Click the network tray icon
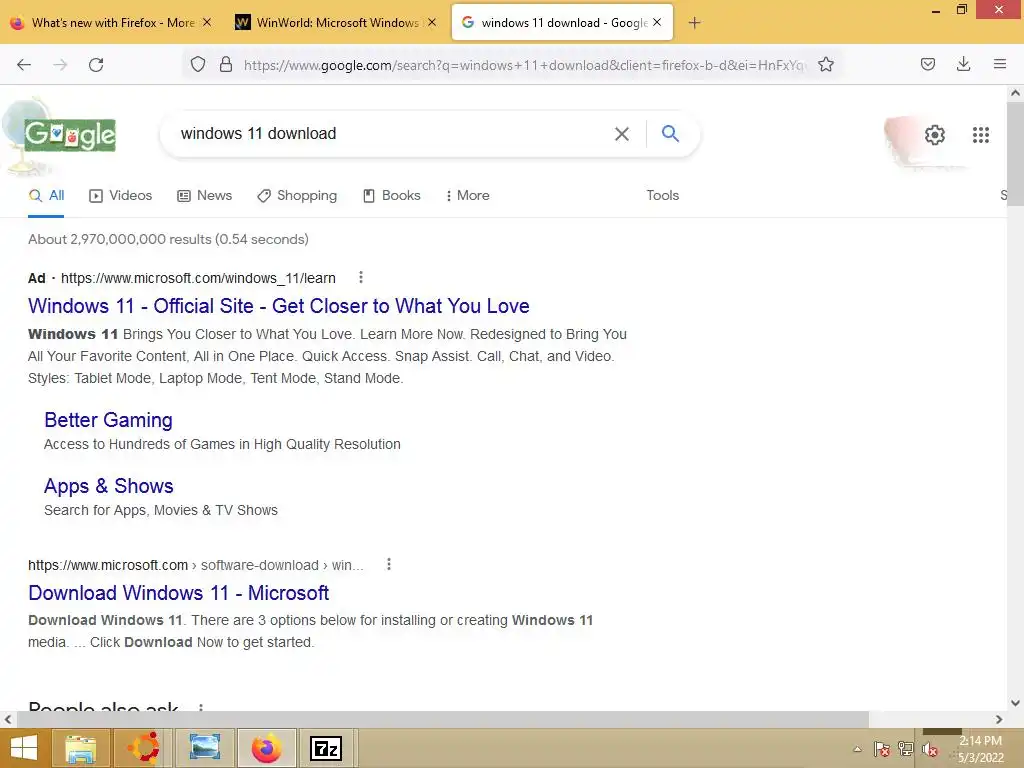1024x768 pixels. tap(905, 749)
